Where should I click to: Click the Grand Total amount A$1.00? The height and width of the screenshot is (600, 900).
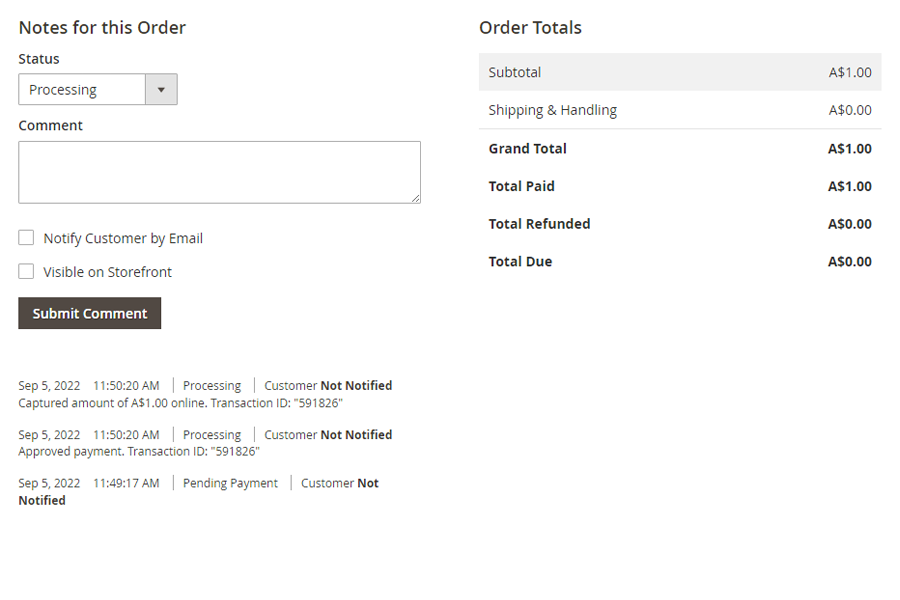click(x=849, y=149)
